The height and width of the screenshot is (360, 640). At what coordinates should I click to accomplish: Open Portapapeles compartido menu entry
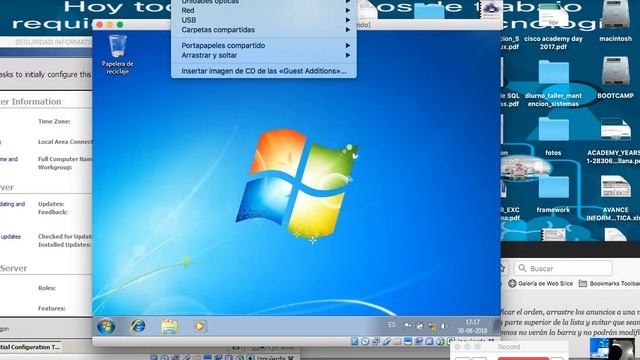point(263,45)
